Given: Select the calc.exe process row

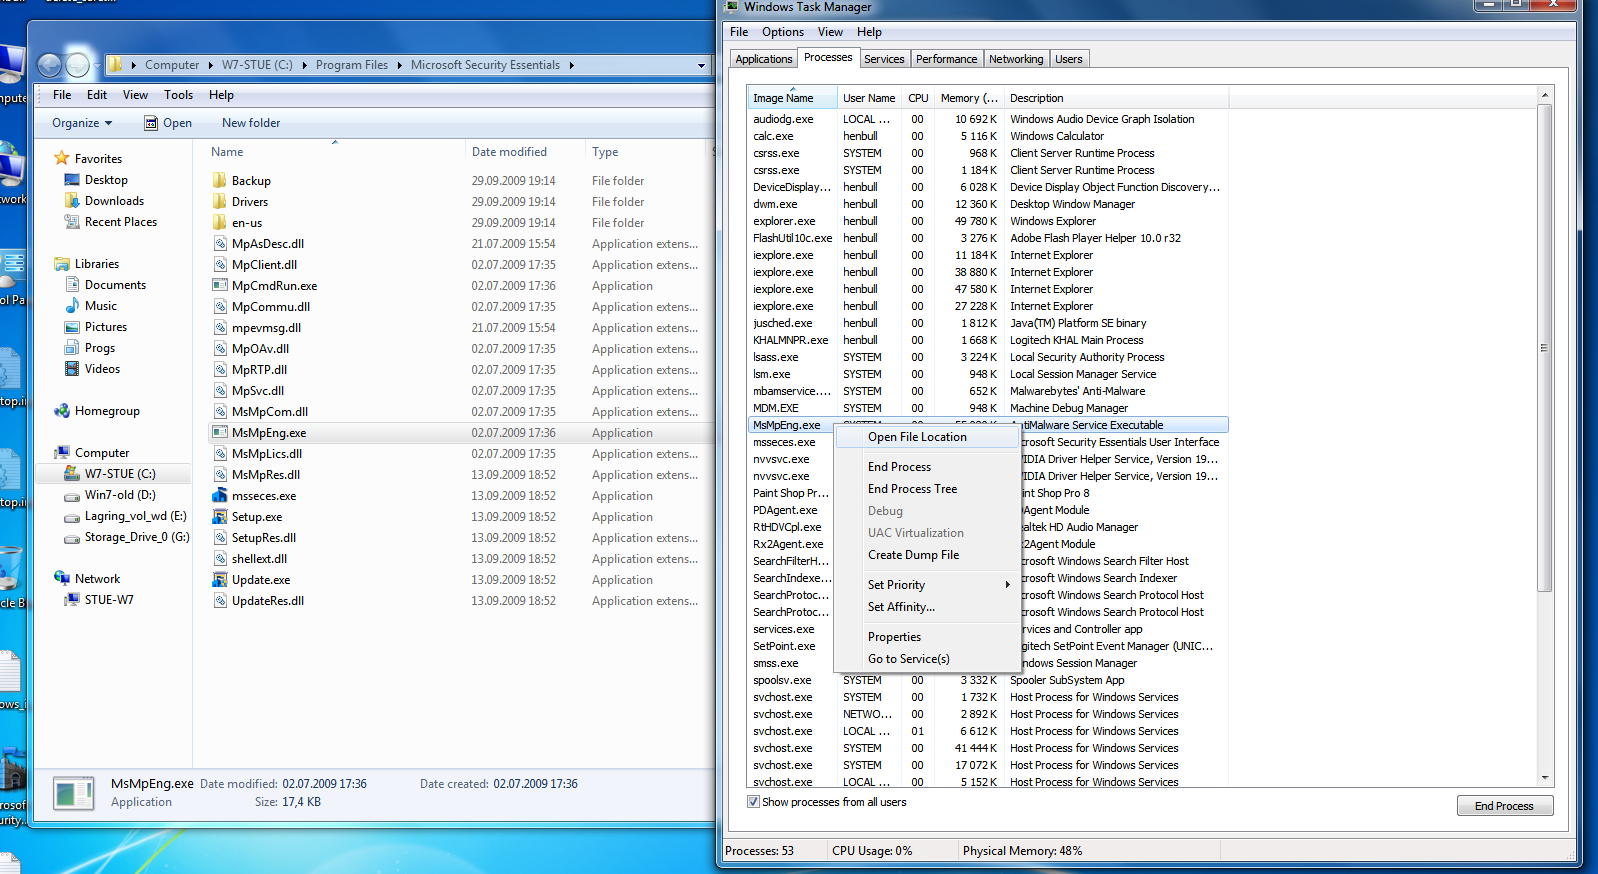Looking at the screenshot, I should [987, 136].
